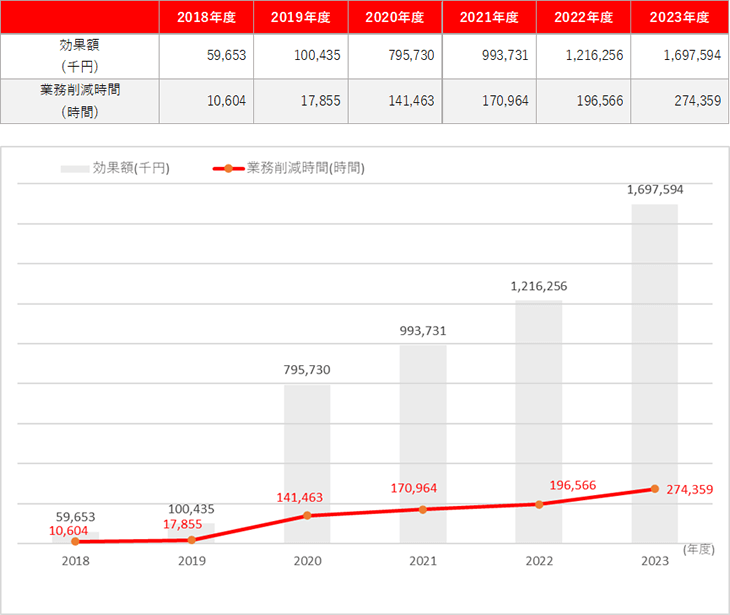The image size is (730, 615).
Task: Click the 効果額(千円) row label in table
Action: (x=79, y=56)
